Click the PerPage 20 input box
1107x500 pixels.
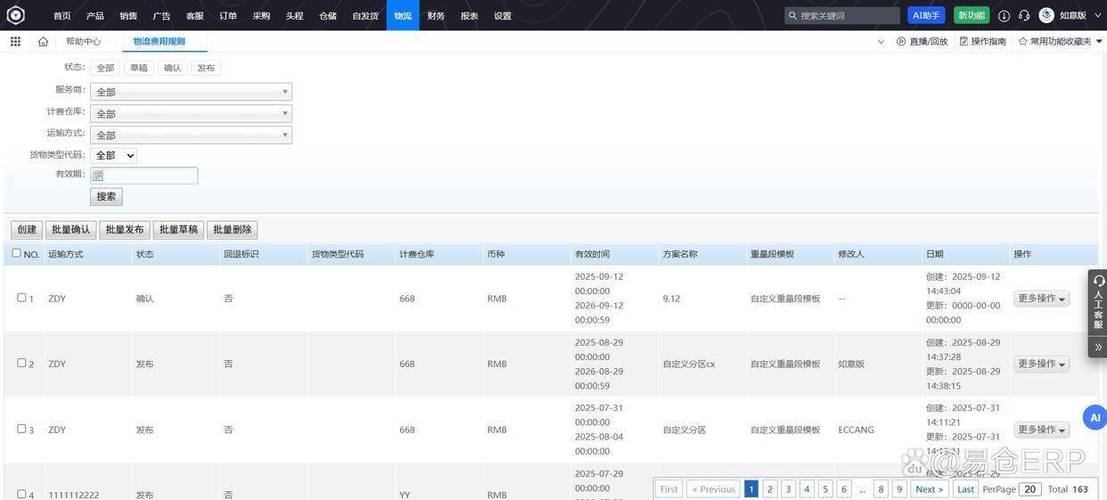click(x=1031, y=489)
